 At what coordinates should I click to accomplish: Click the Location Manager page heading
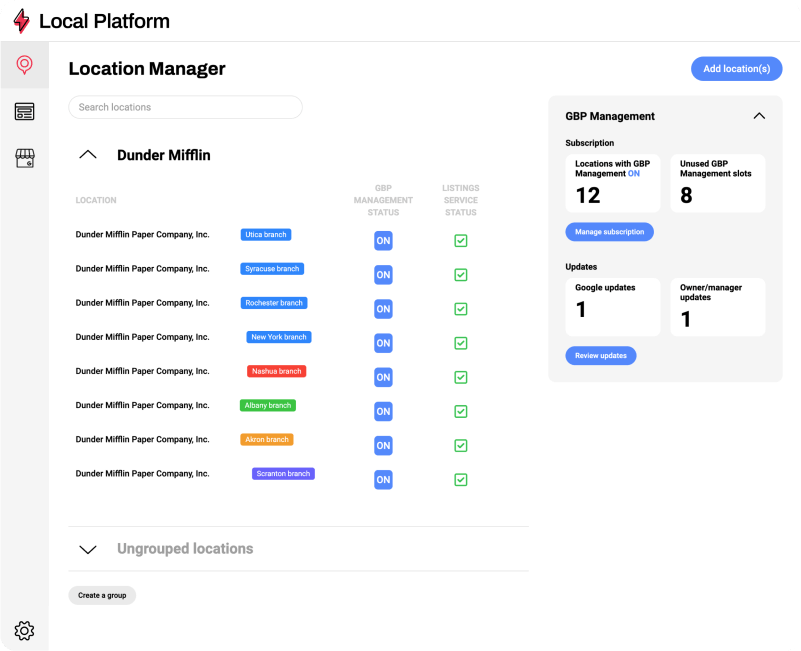pyautogui.click(x=147, y=69)
